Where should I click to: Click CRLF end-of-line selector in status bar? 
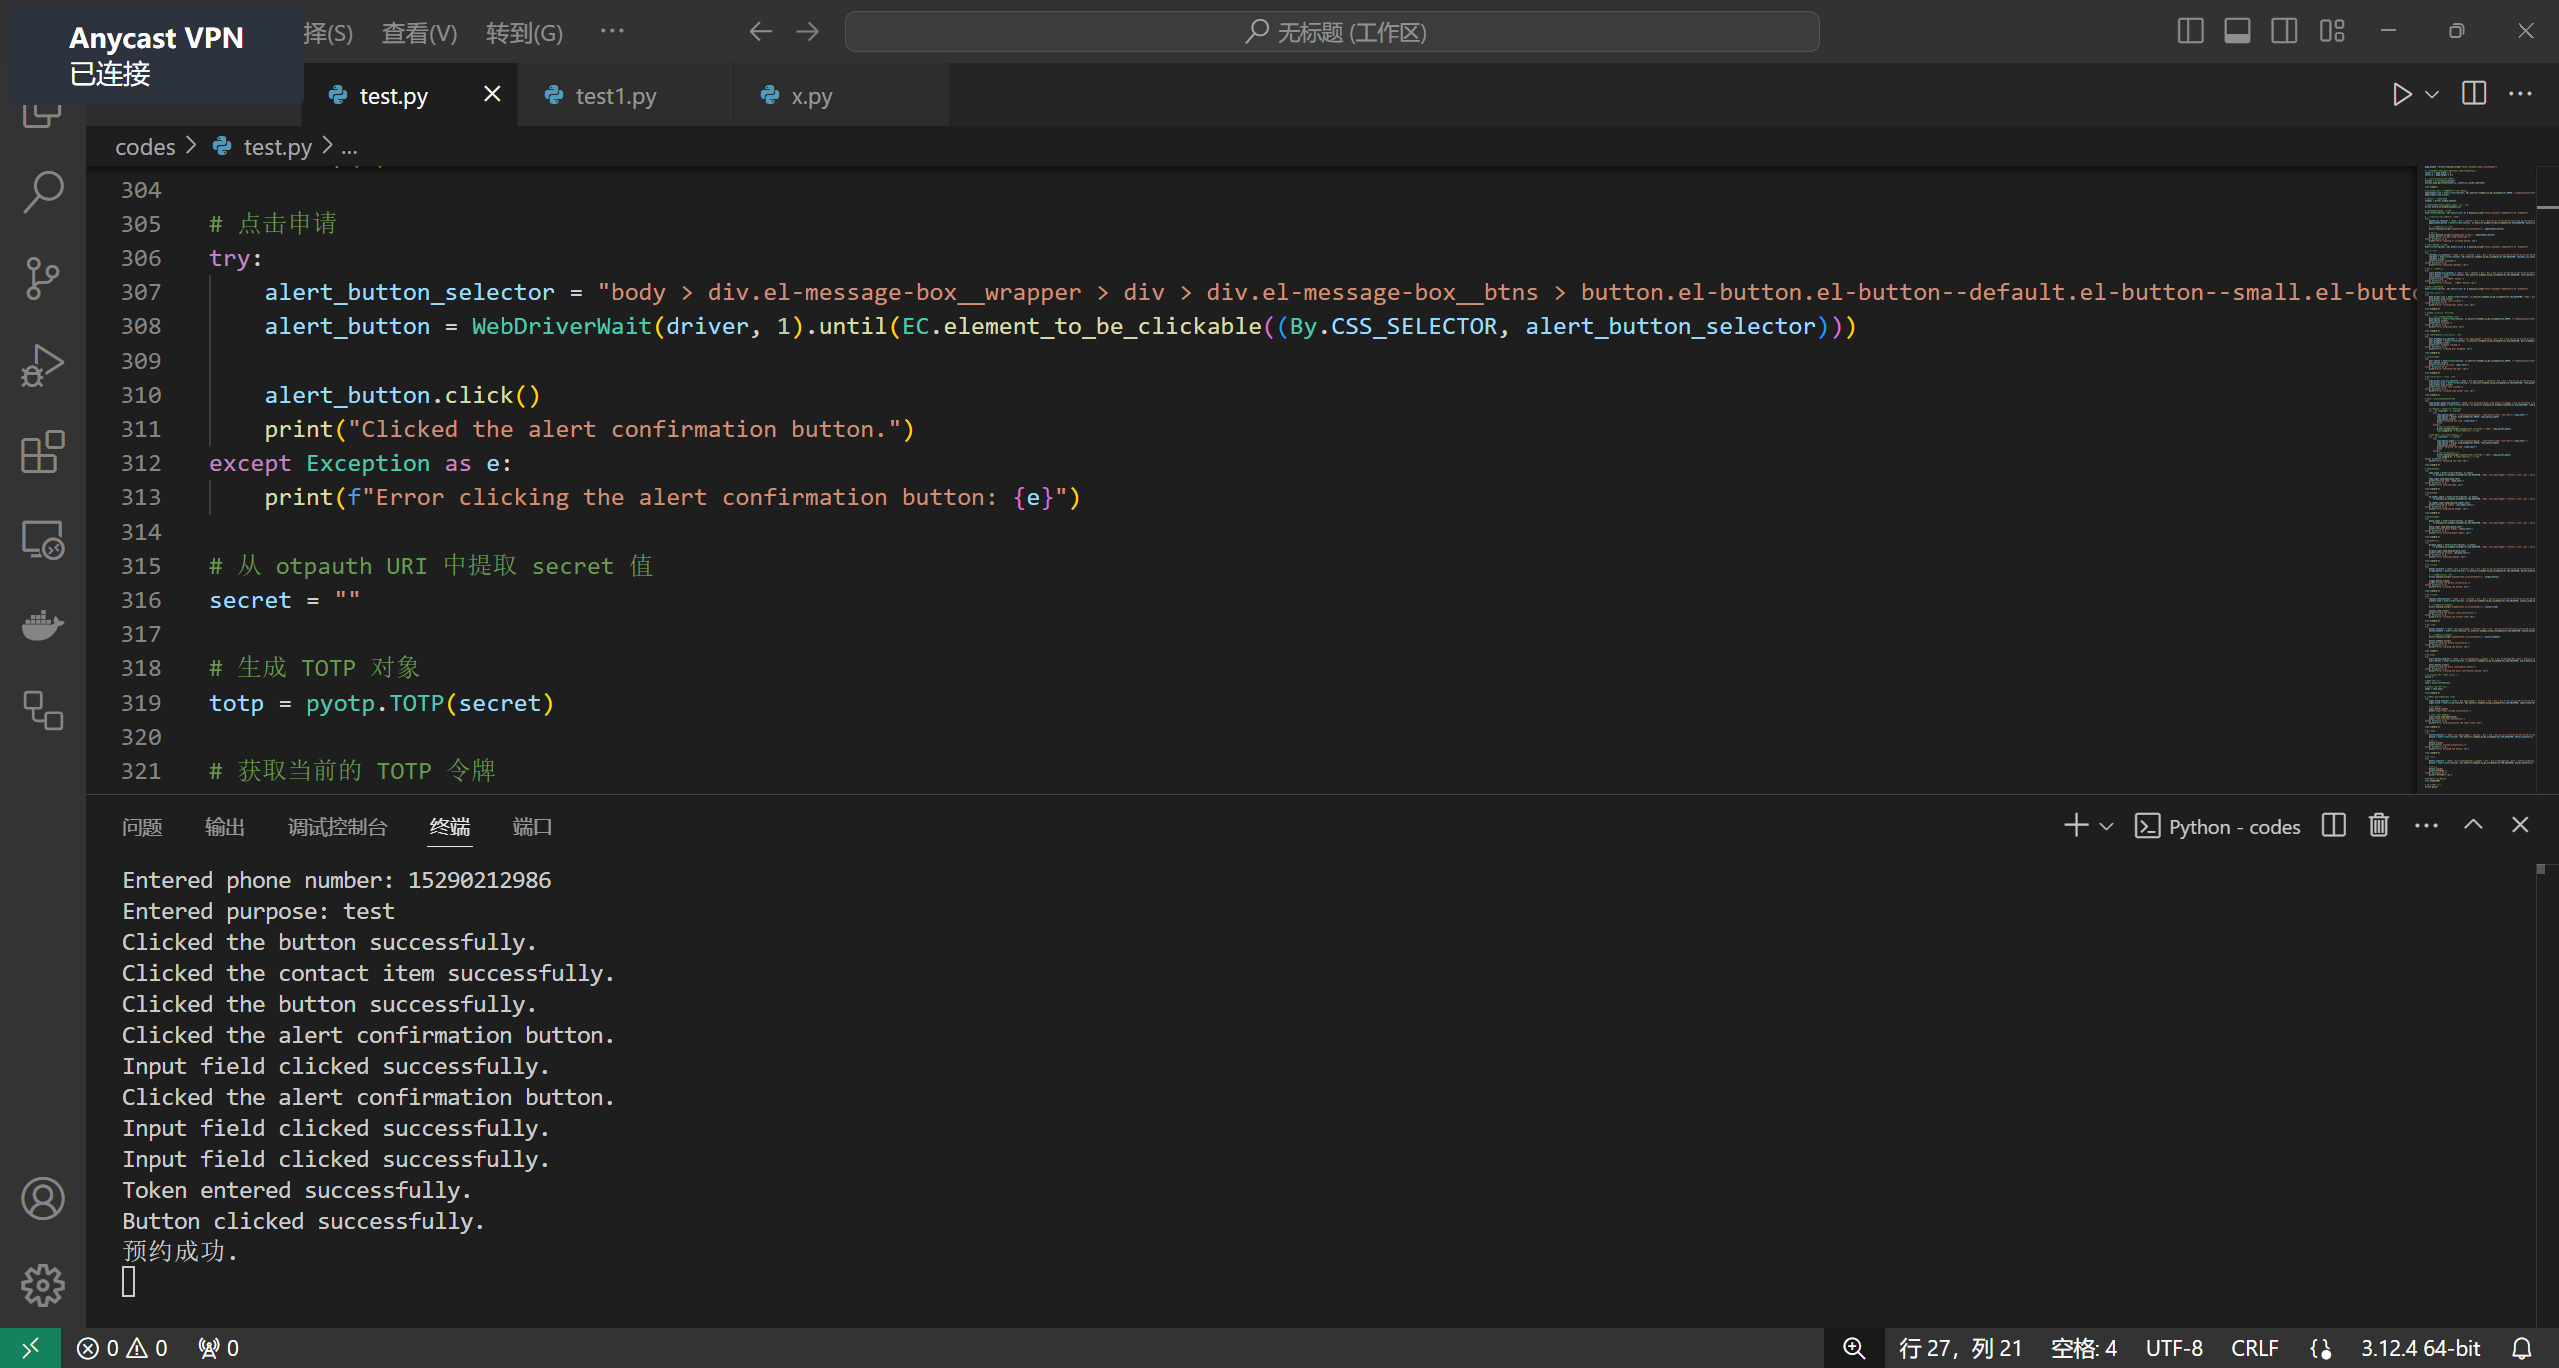[x=2254, y=1348]
